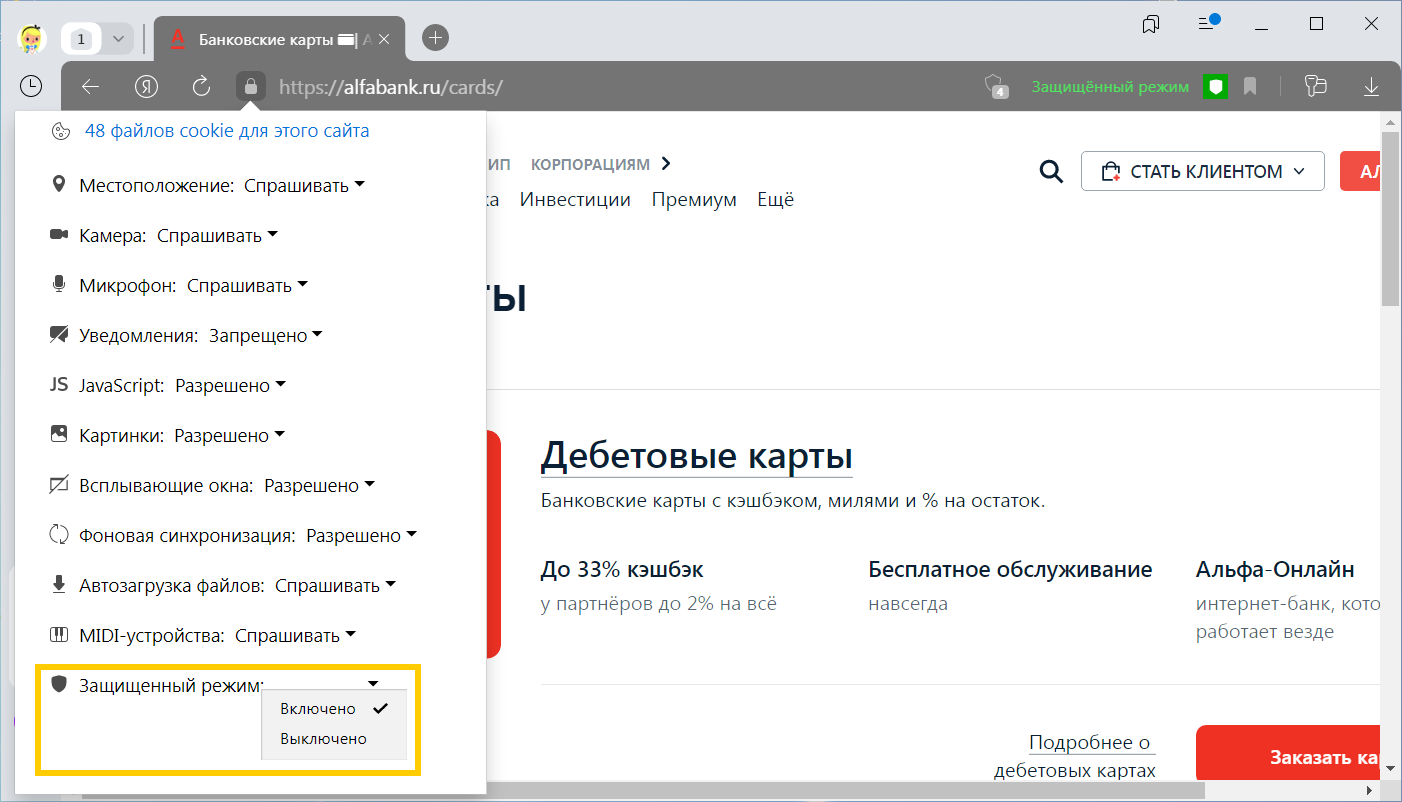
Task: Select Включено option
Action: (x=334, y=708)
